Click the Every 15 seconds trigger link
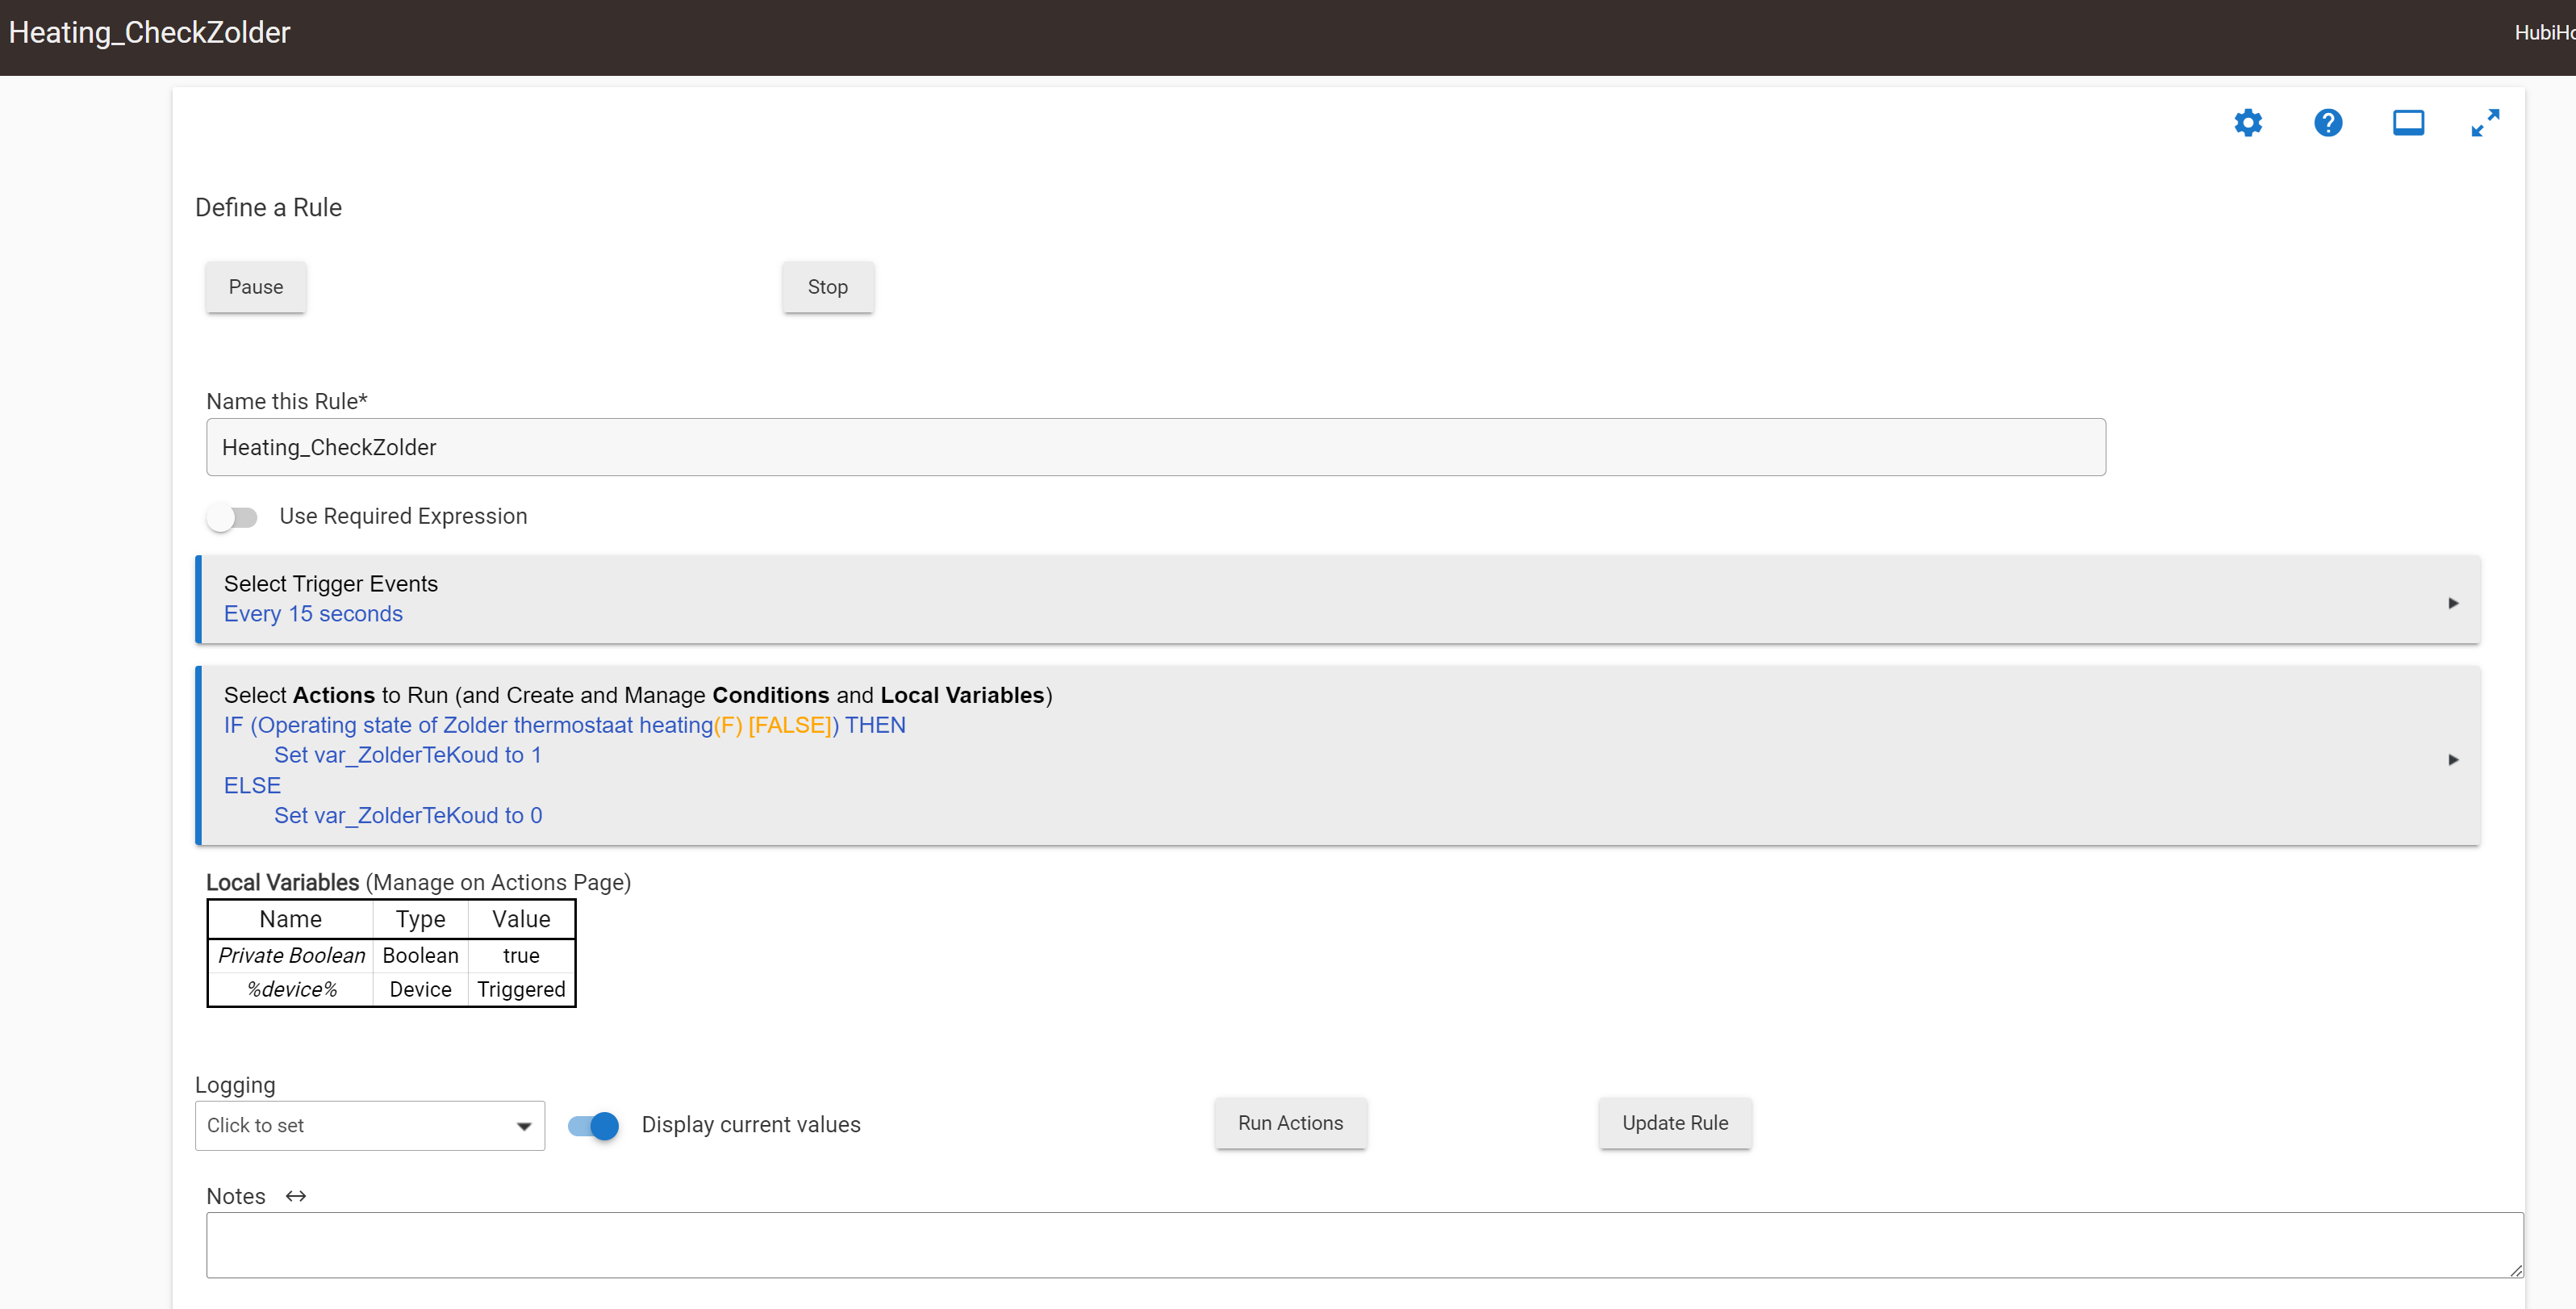 313,614
